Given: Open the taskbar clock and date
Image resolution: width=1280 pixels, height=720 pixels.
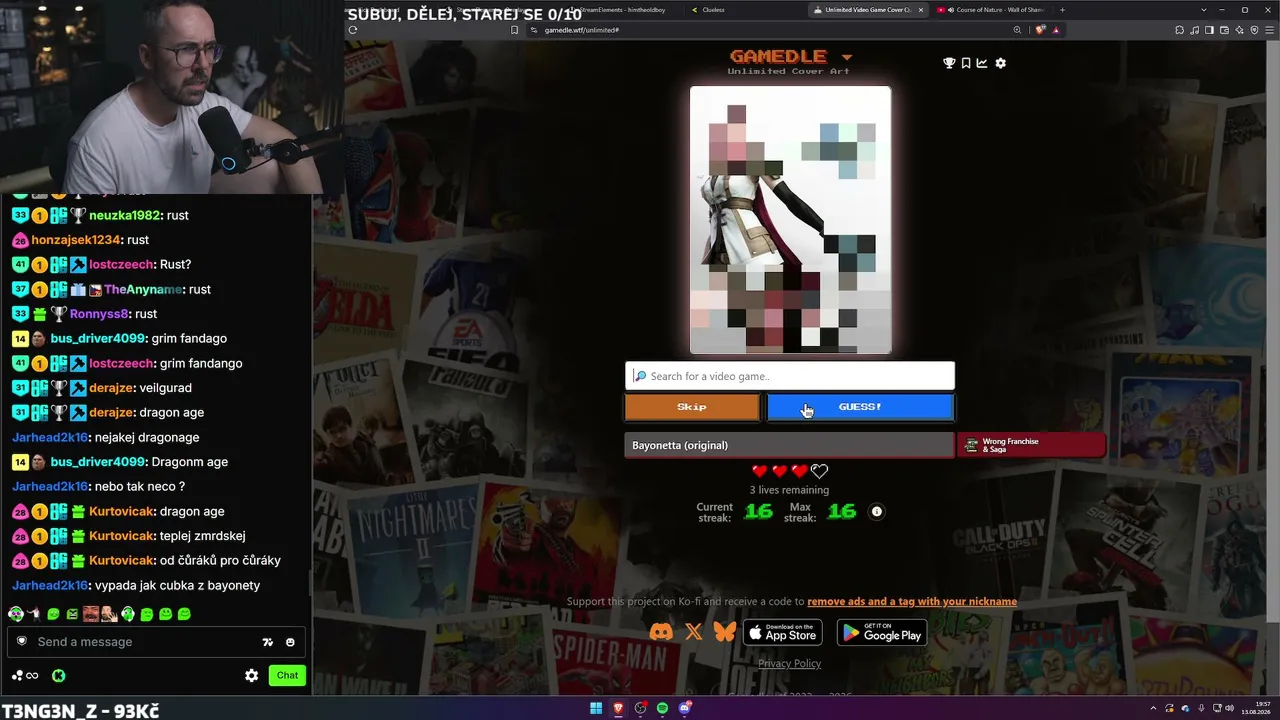Looking at the screenshot, I should pyautogui.click(x=1258, y=709).
